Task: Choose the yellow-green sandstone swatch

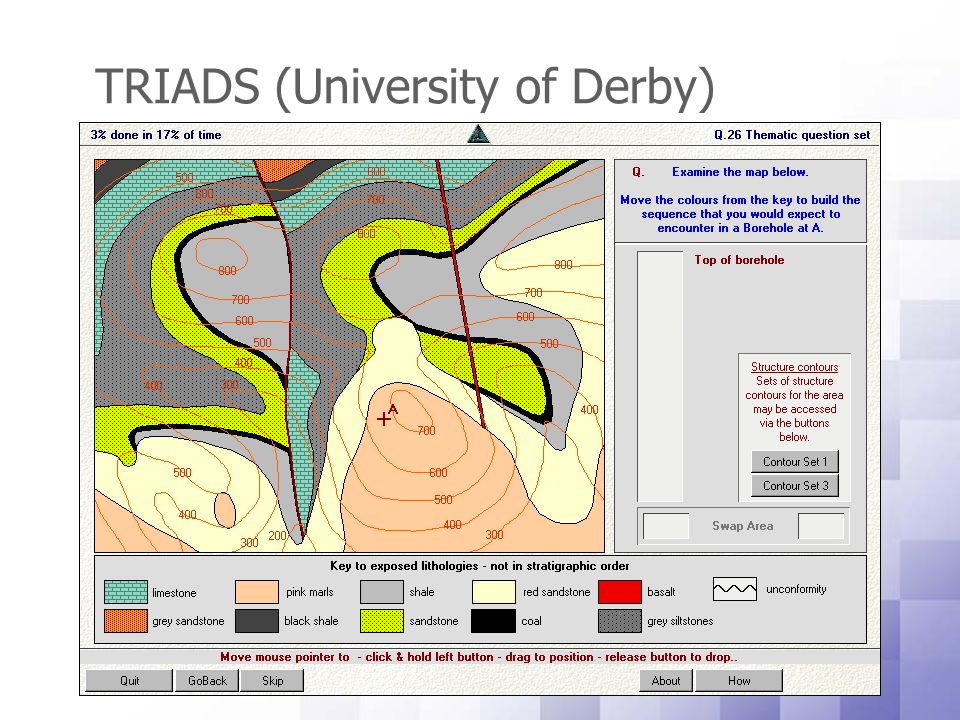Action: (x=381, y=621)
